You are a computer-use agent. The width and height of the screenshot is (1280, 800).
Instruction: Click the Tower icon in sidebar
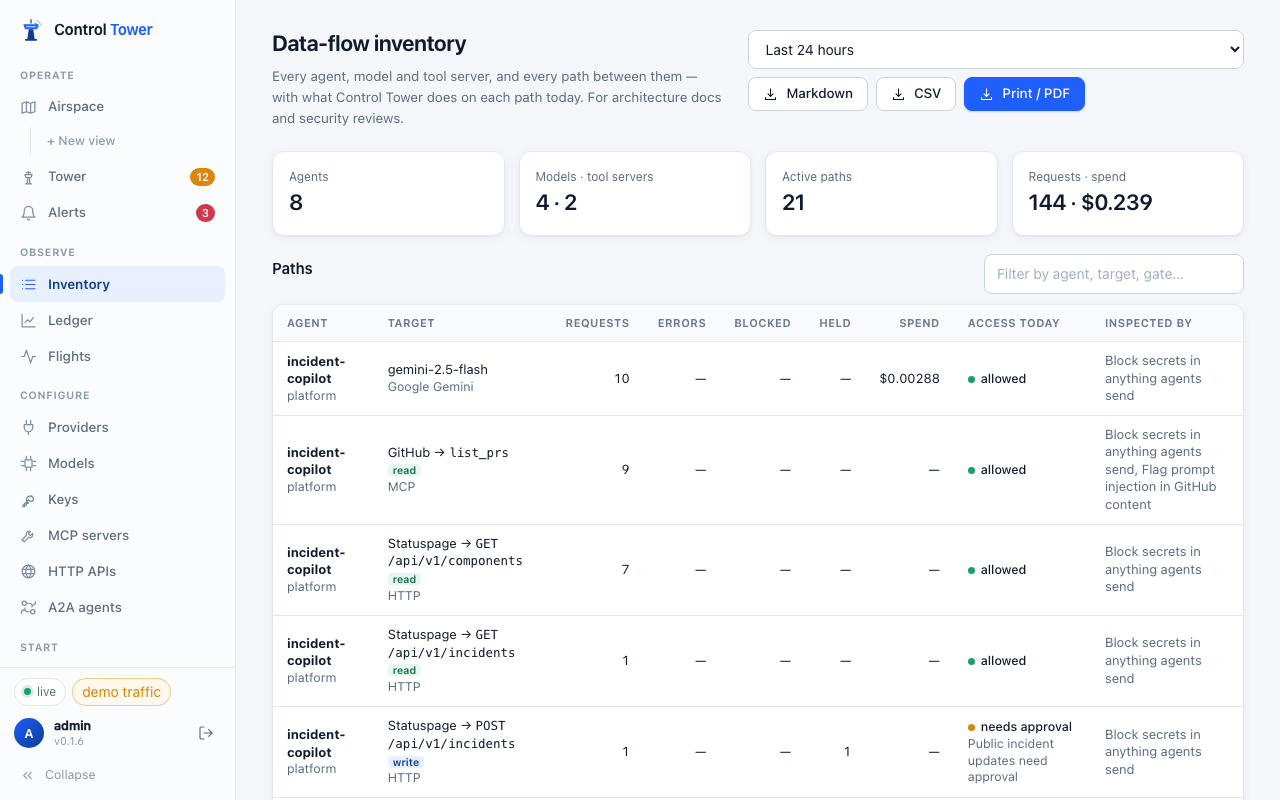pos(28,177)
